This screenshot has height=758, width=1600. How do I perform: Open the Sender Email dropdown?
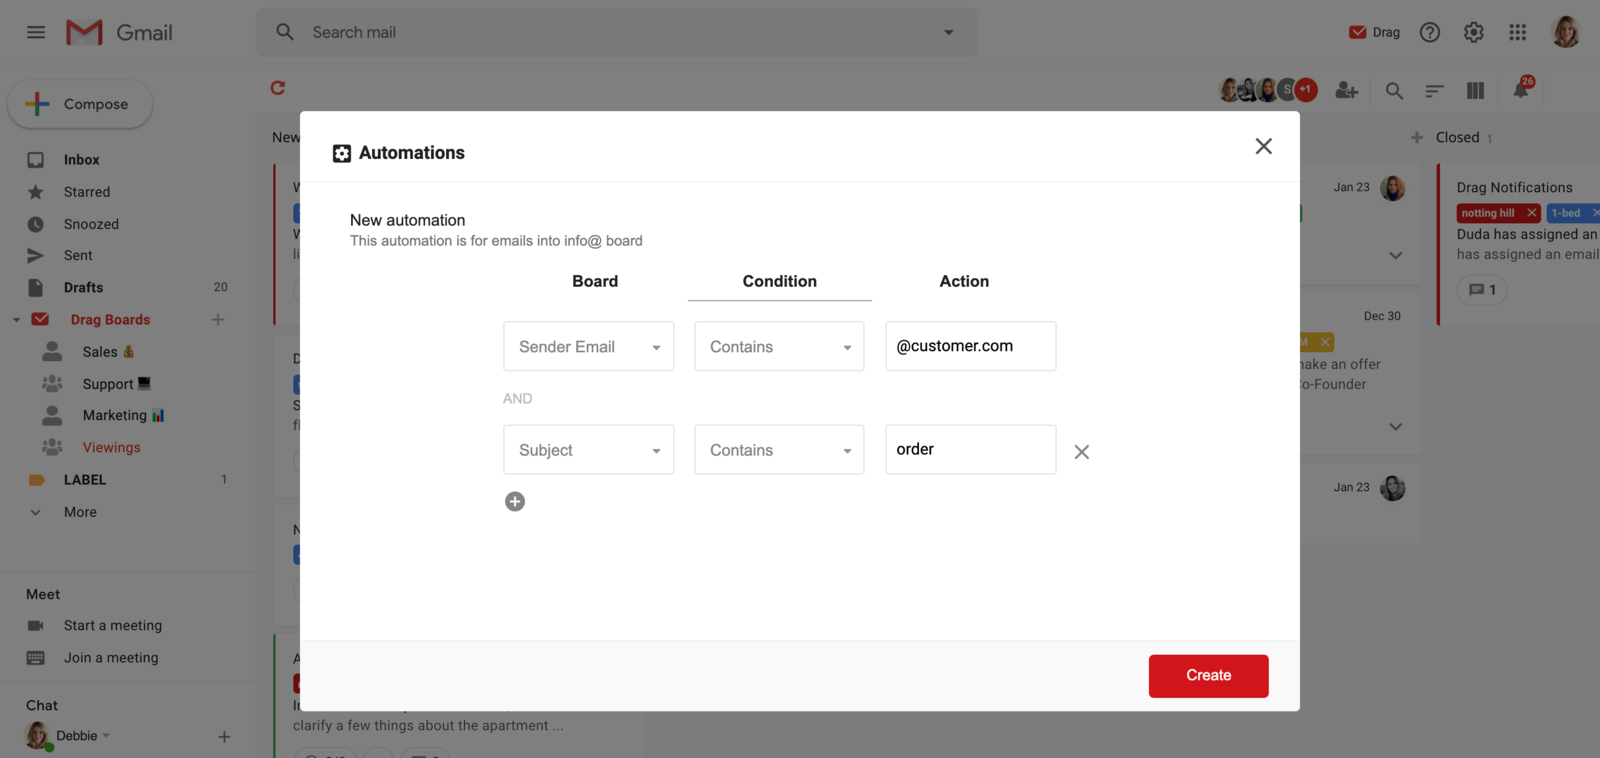[x=589, y=346]
